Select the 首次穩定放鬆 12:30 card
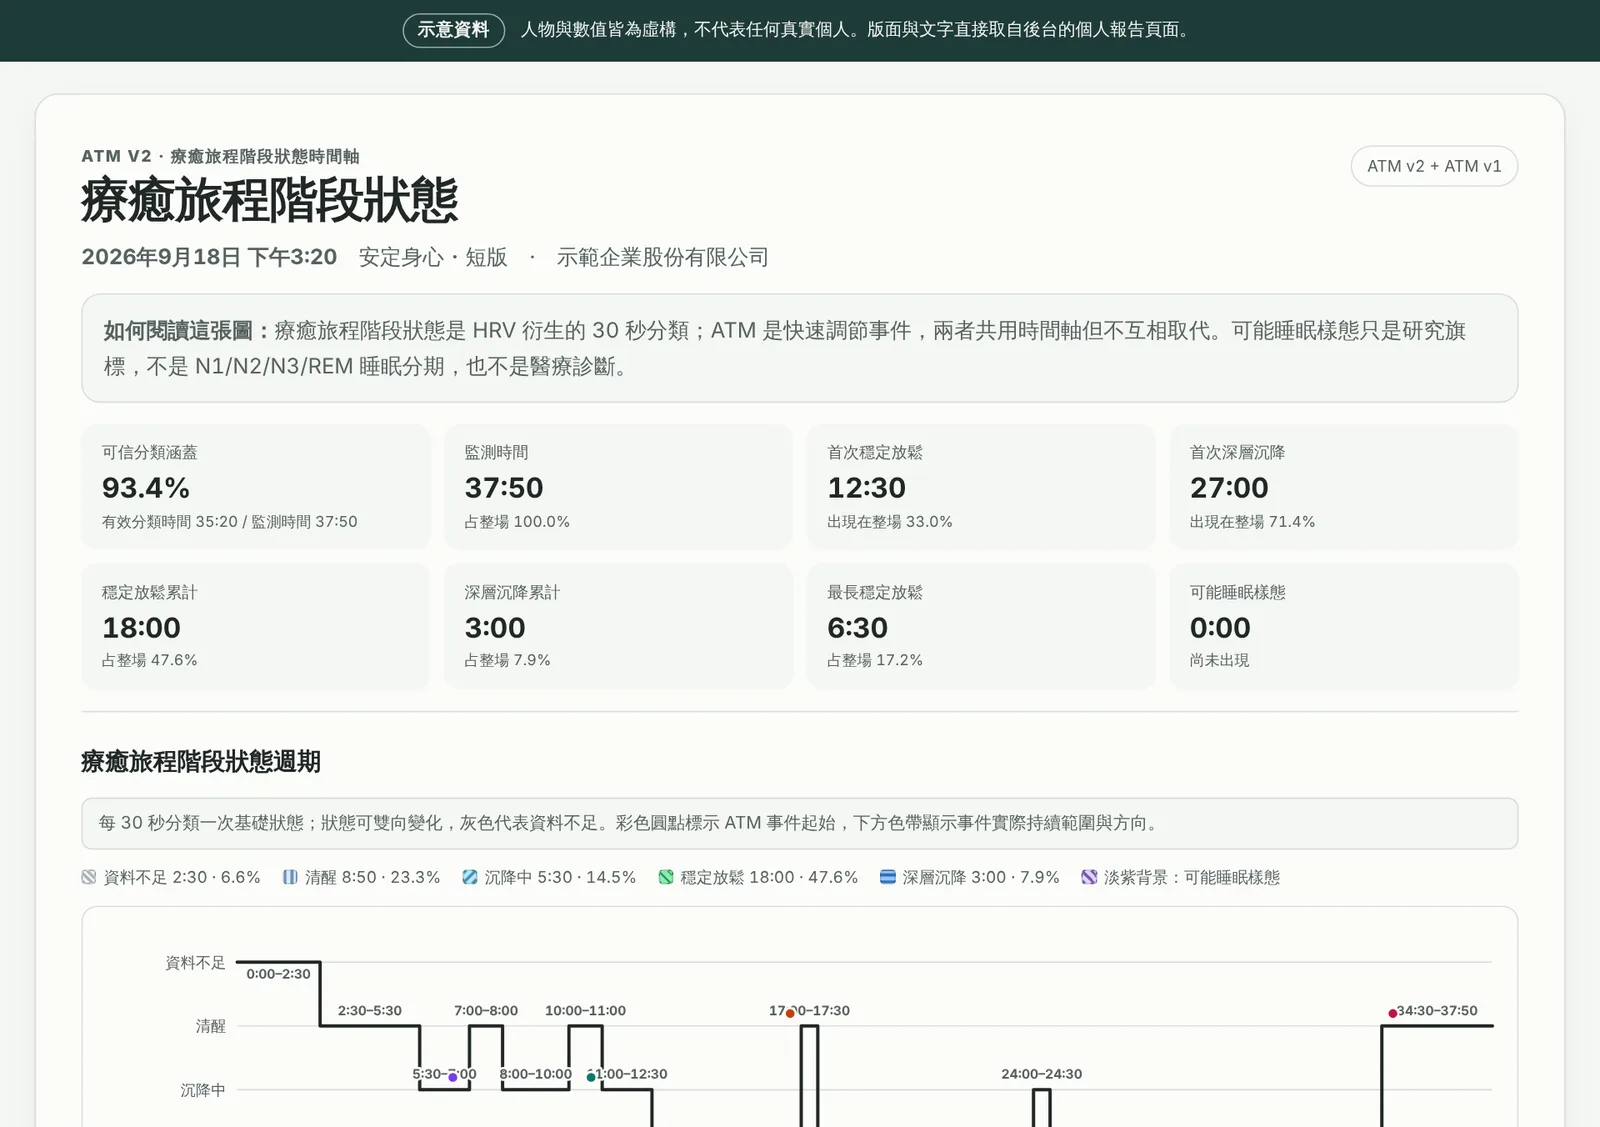 point(981,487)
